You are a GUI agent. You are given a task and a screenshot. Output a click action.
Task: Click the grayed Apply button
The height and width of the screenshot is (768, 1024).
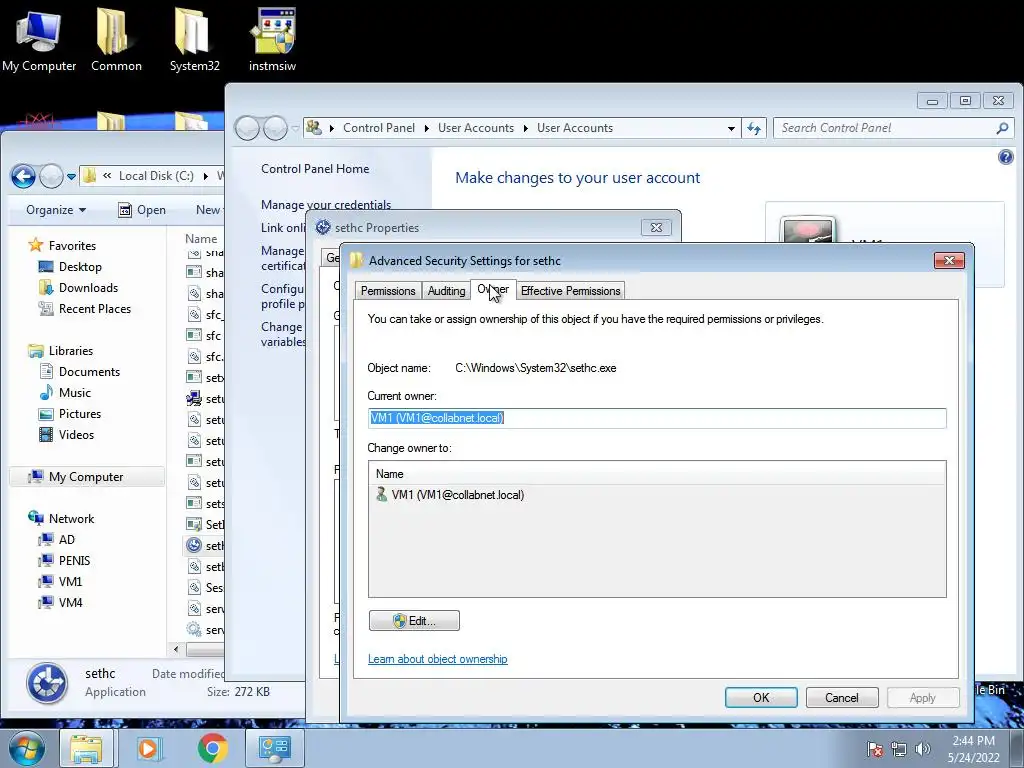(x=923, y=697)
